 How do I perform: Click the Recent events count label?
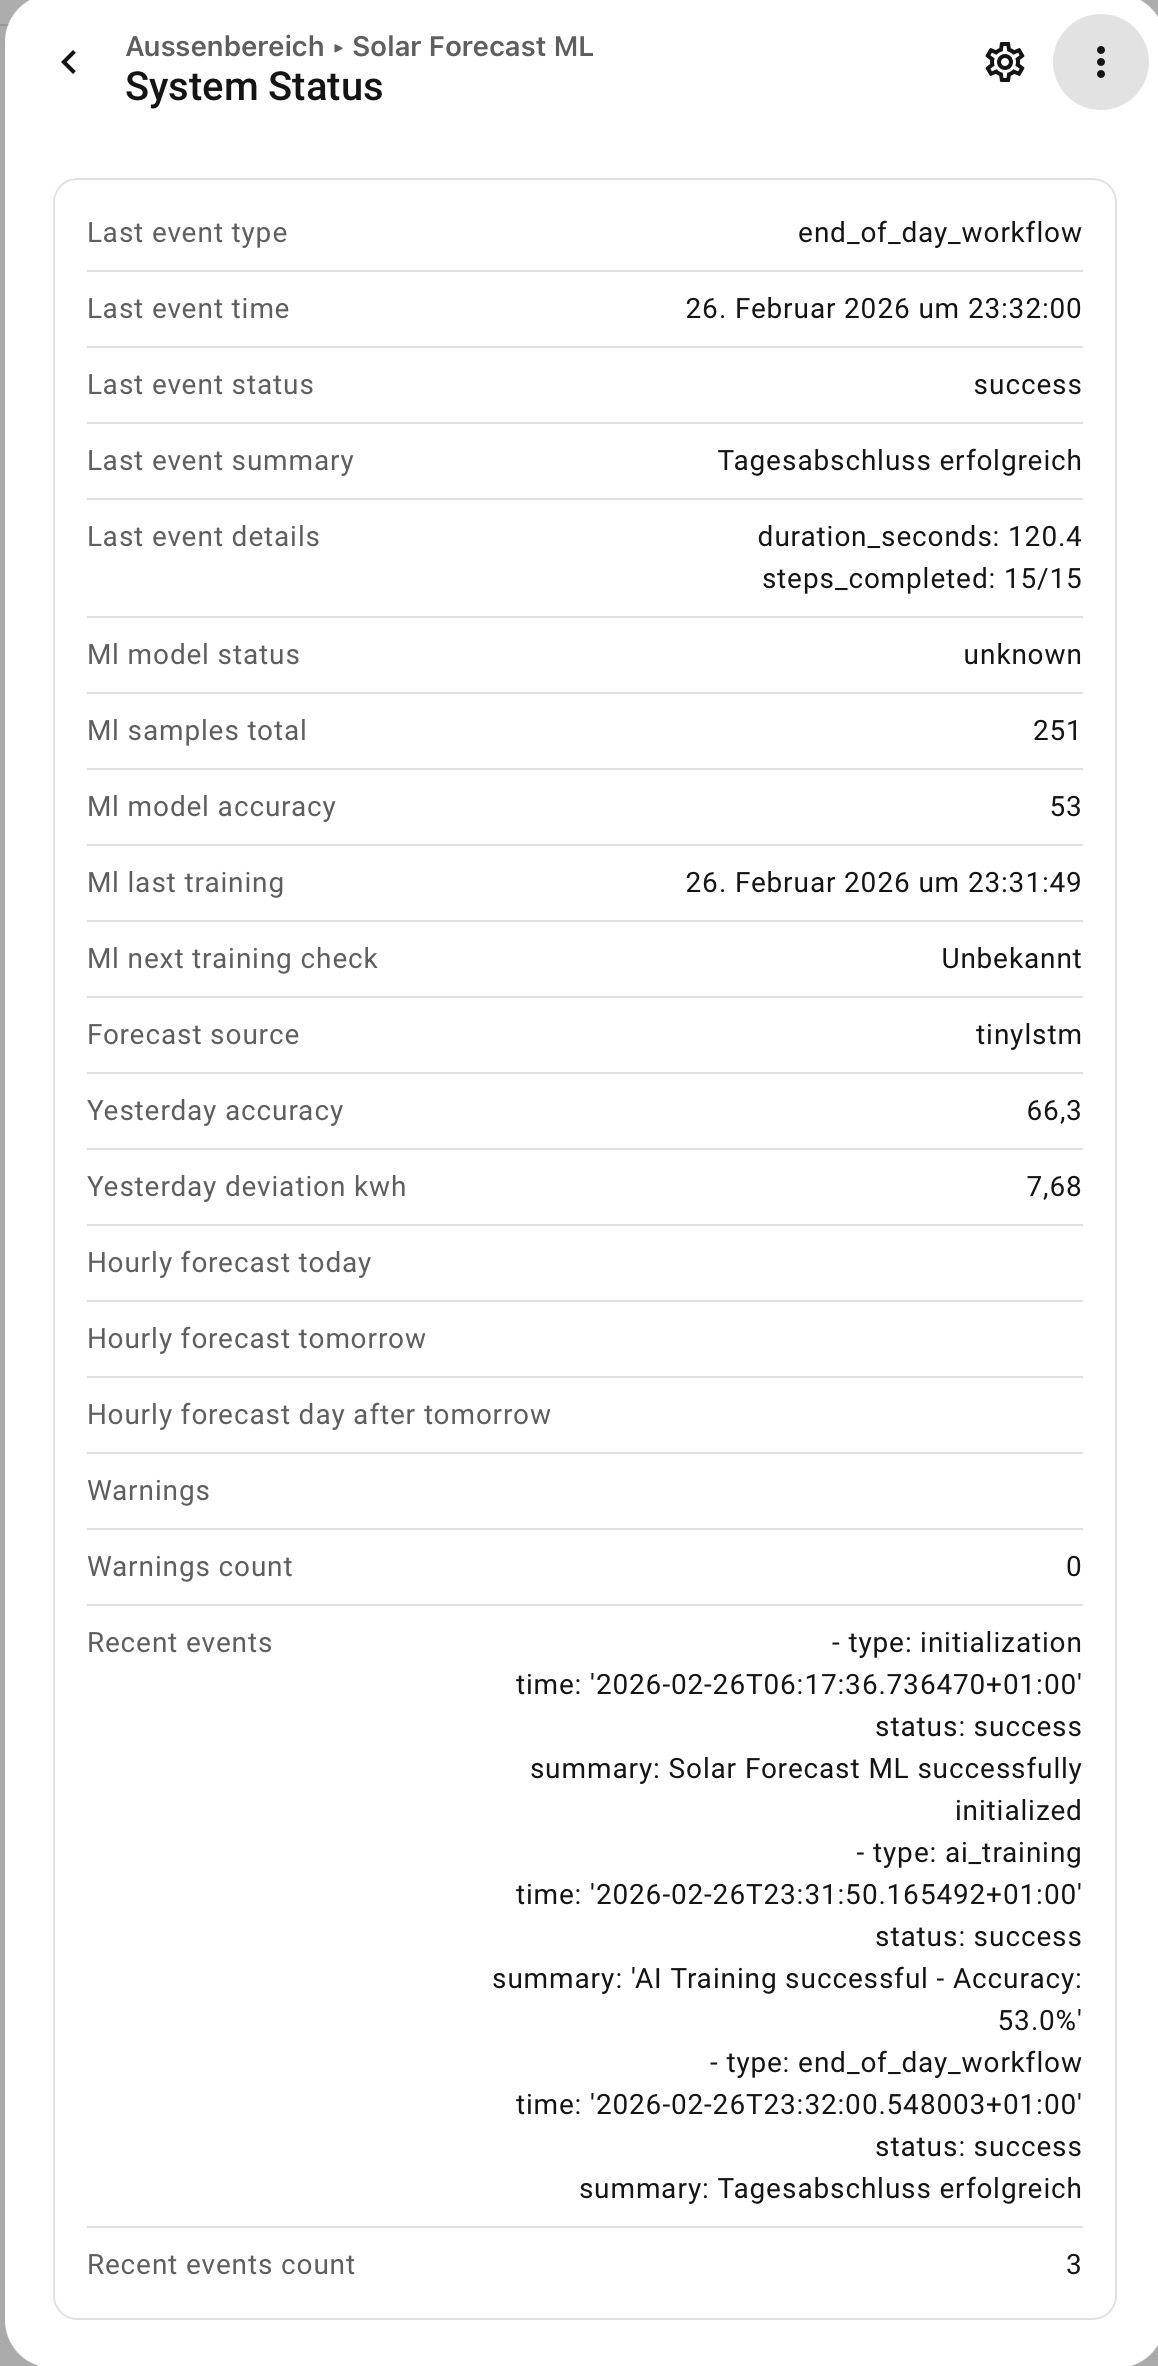click(x=221, y=2265)
